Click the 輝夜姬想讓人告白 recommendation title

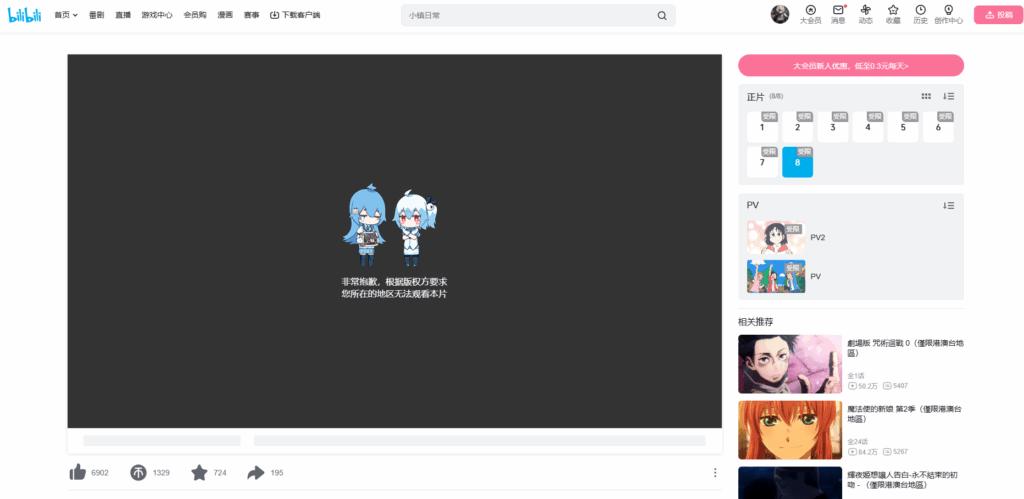905,480
